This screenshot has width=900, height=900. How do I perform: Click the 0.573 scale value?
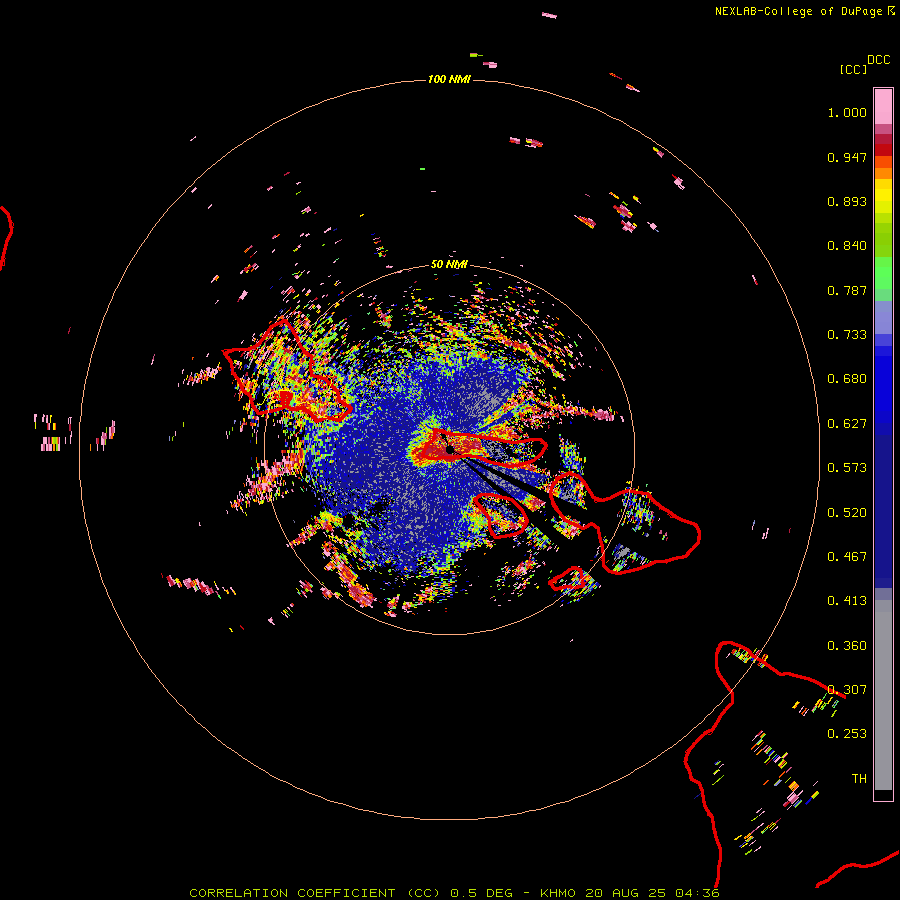(x=847, y=468)
